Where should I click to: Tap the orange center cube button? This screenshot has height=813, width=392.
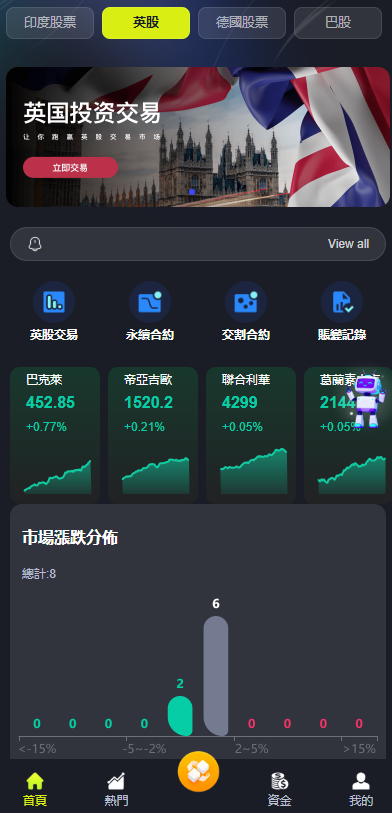(198, 772)
